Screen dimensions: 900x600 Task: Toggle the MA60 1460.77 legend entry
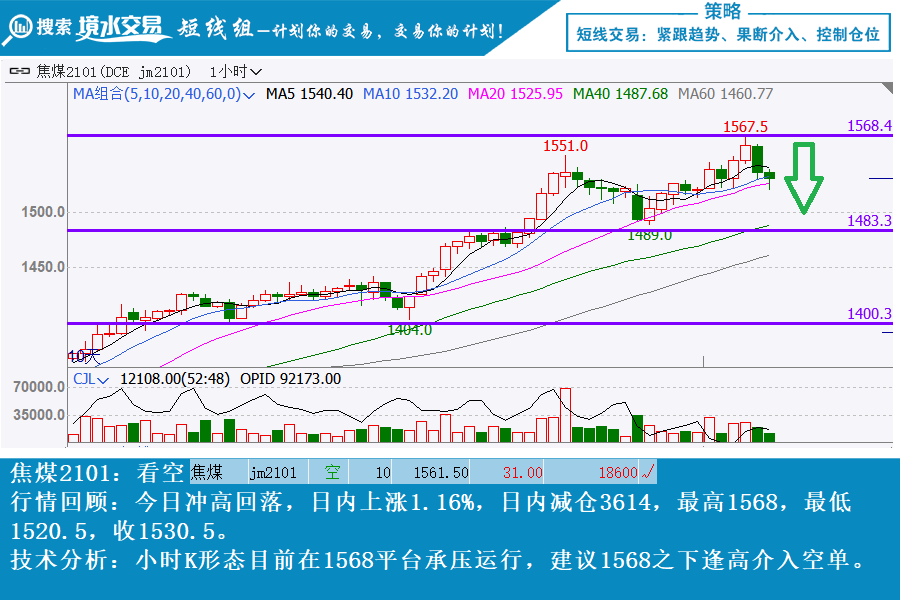point(725,94)
